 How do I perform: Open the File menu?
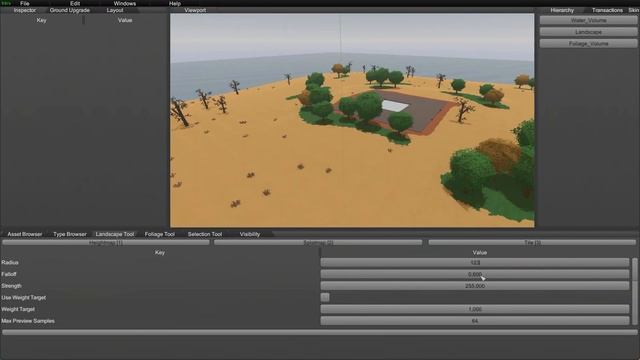(x=24, y=3)
